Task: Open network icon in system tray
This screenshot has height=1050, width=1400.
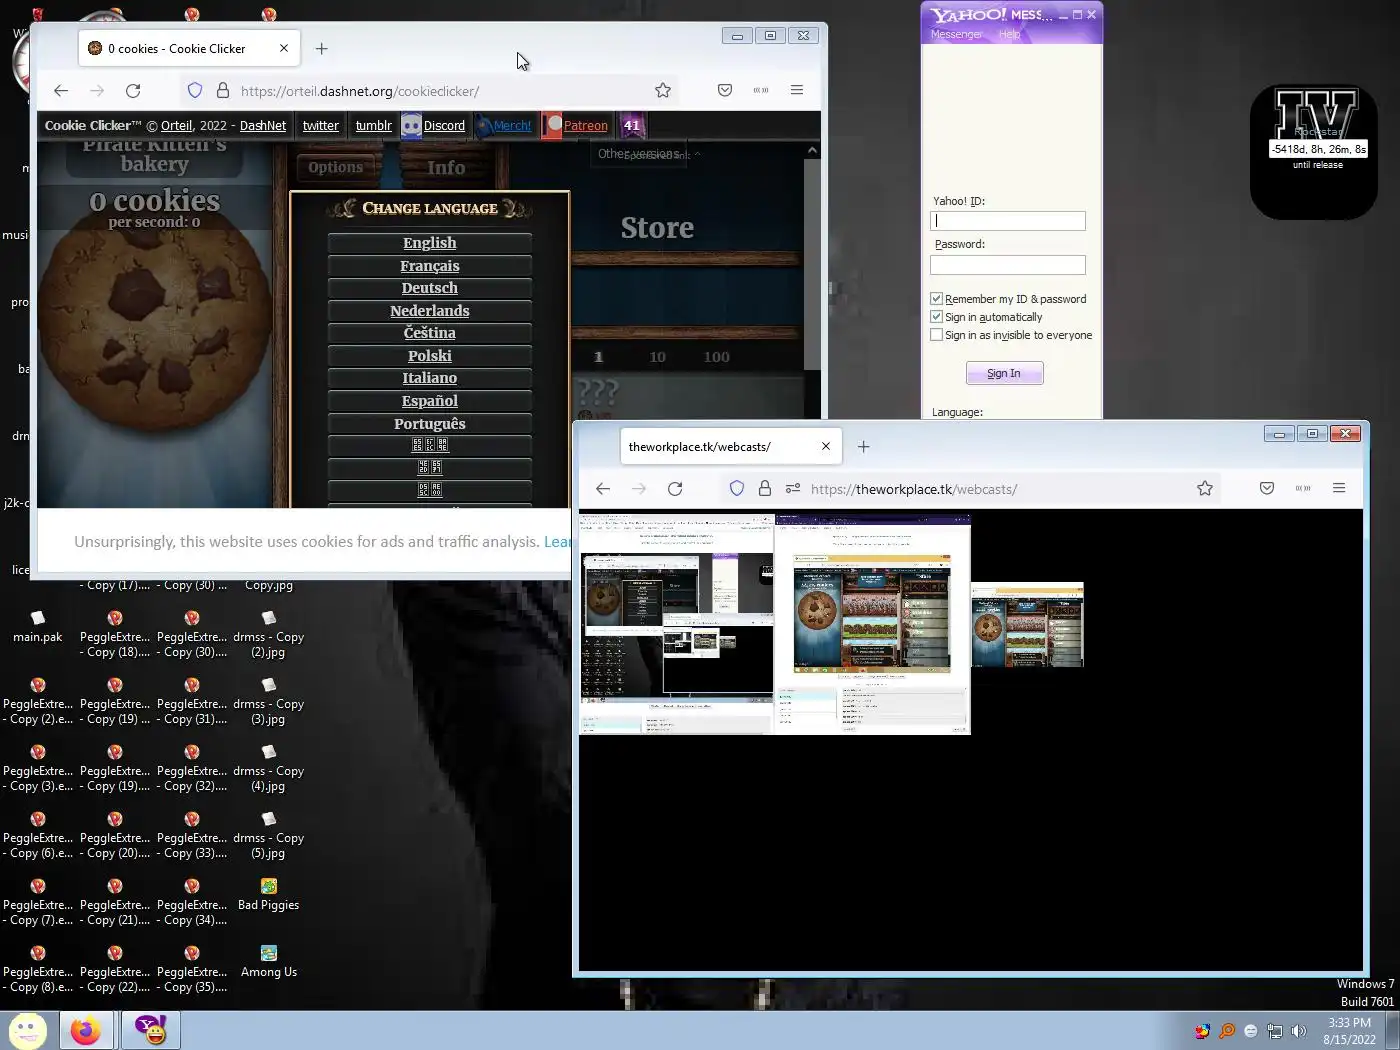Action: [x=1275, y=1031]
